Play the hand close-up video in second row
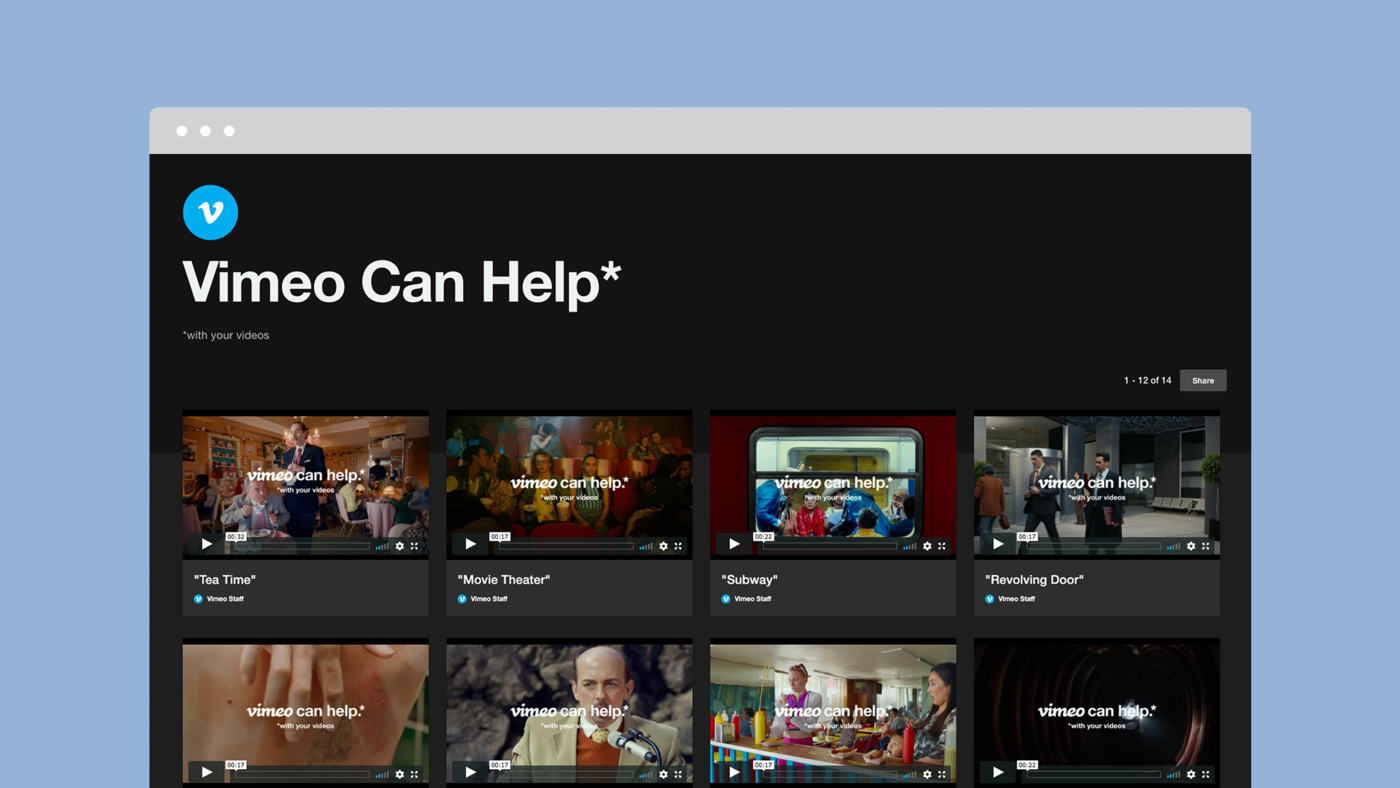1400x788 pixels. tap(206, 772)
